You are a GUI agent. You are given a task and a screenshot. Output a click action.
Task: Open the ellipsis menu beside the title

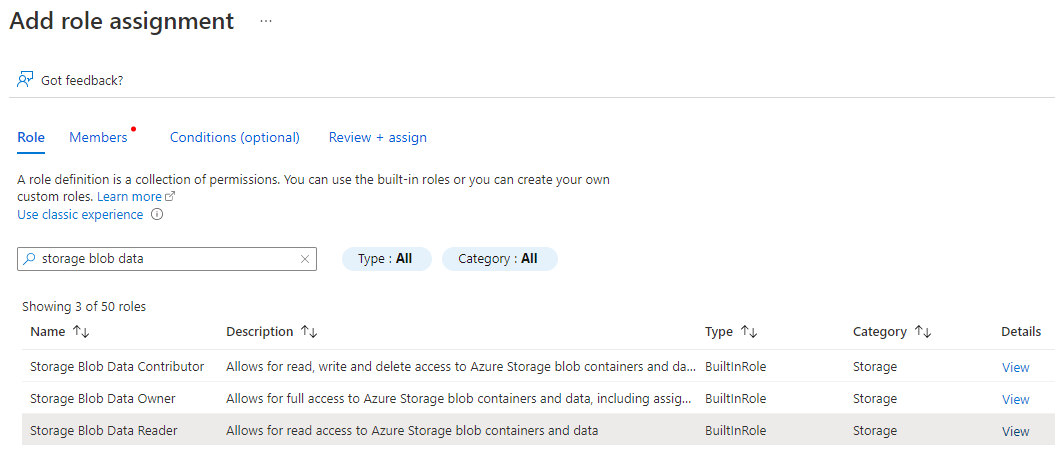[x=266, y=21]
